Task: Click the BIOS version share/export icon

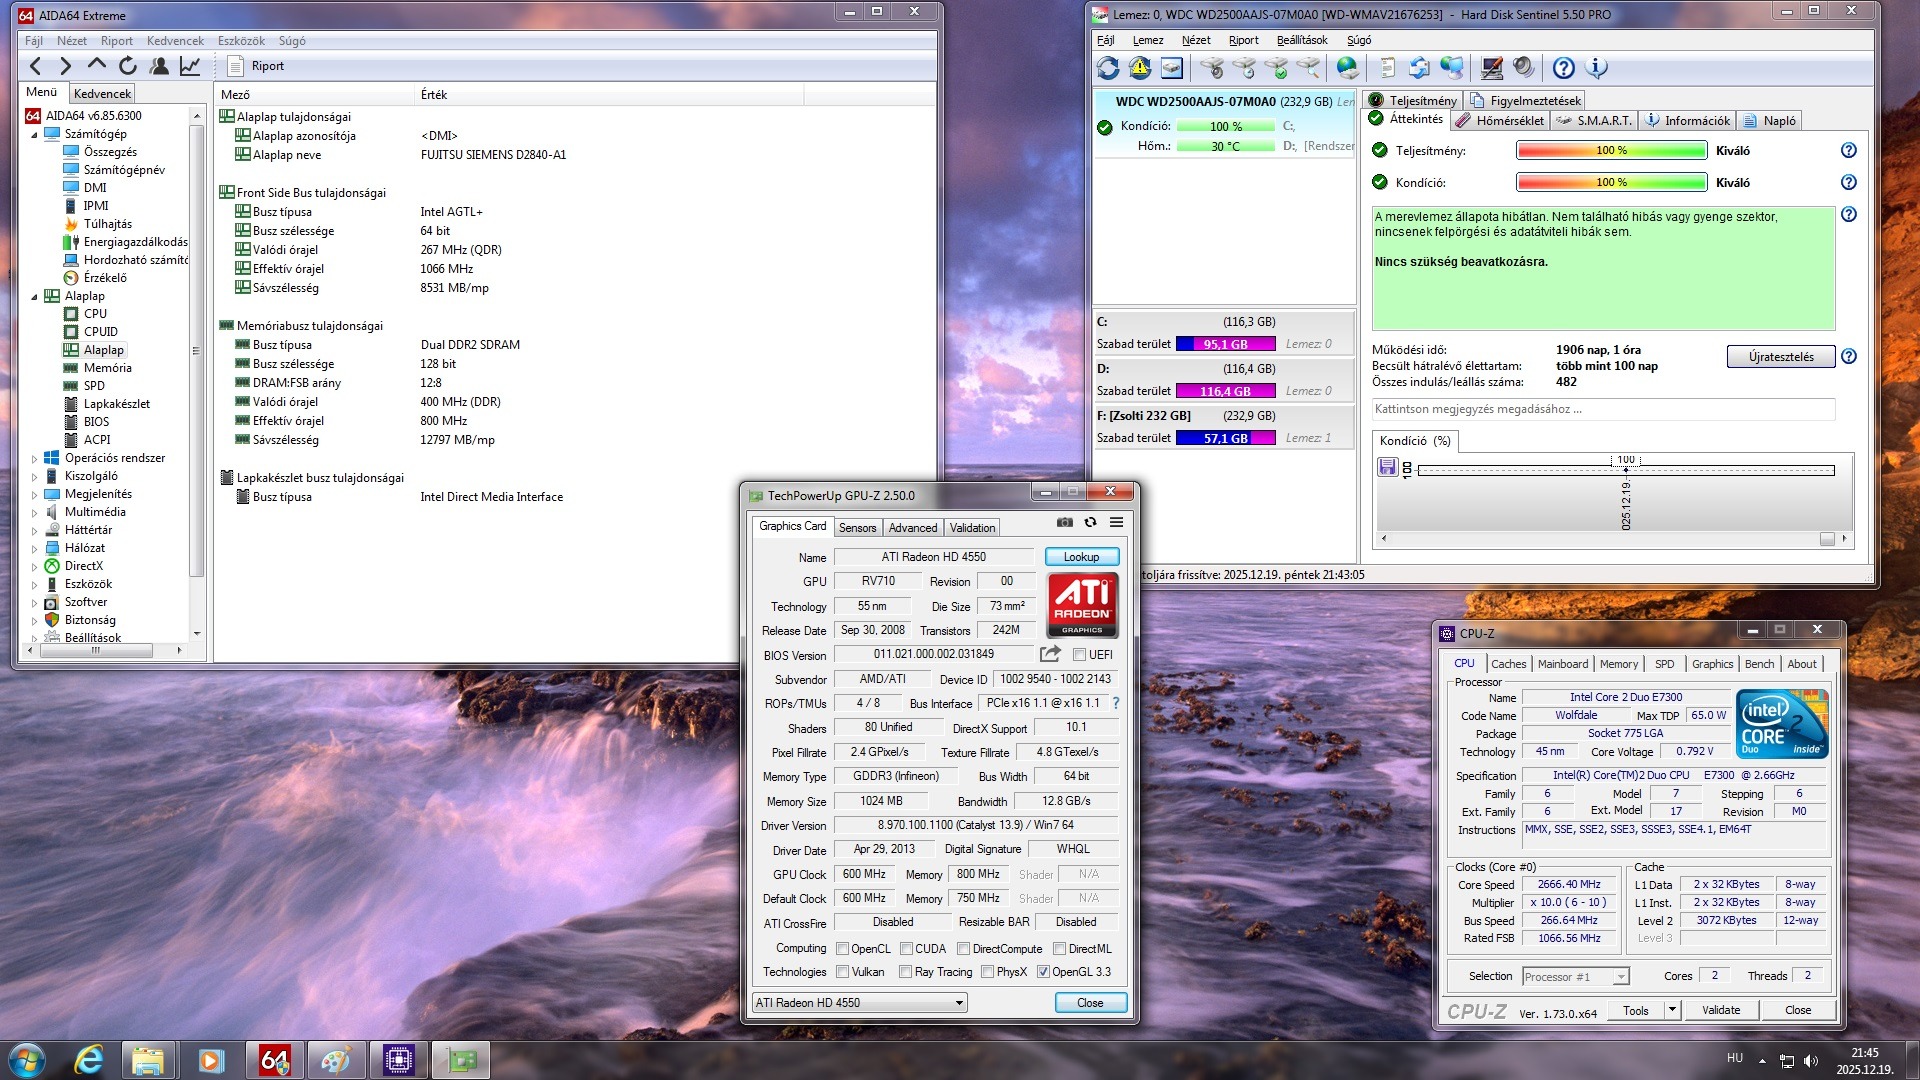Action: tap(1050, 654)
